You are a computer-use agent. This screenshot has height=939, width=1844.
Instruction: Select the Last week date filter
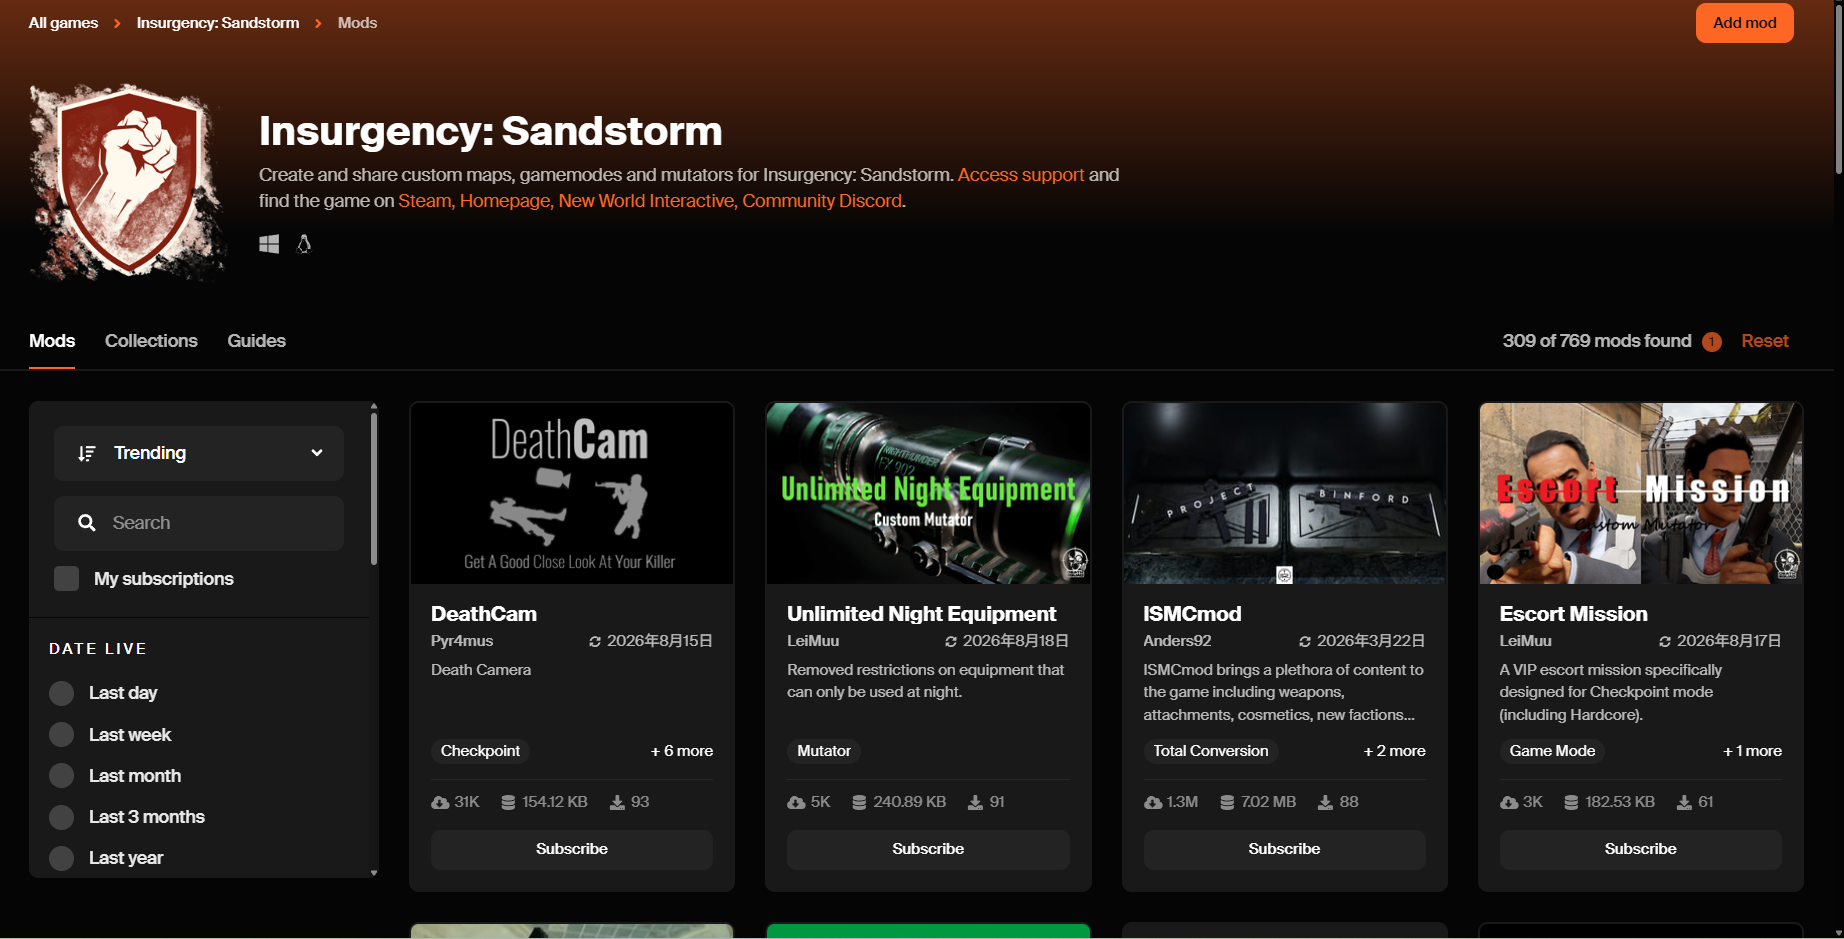[62, 735]
